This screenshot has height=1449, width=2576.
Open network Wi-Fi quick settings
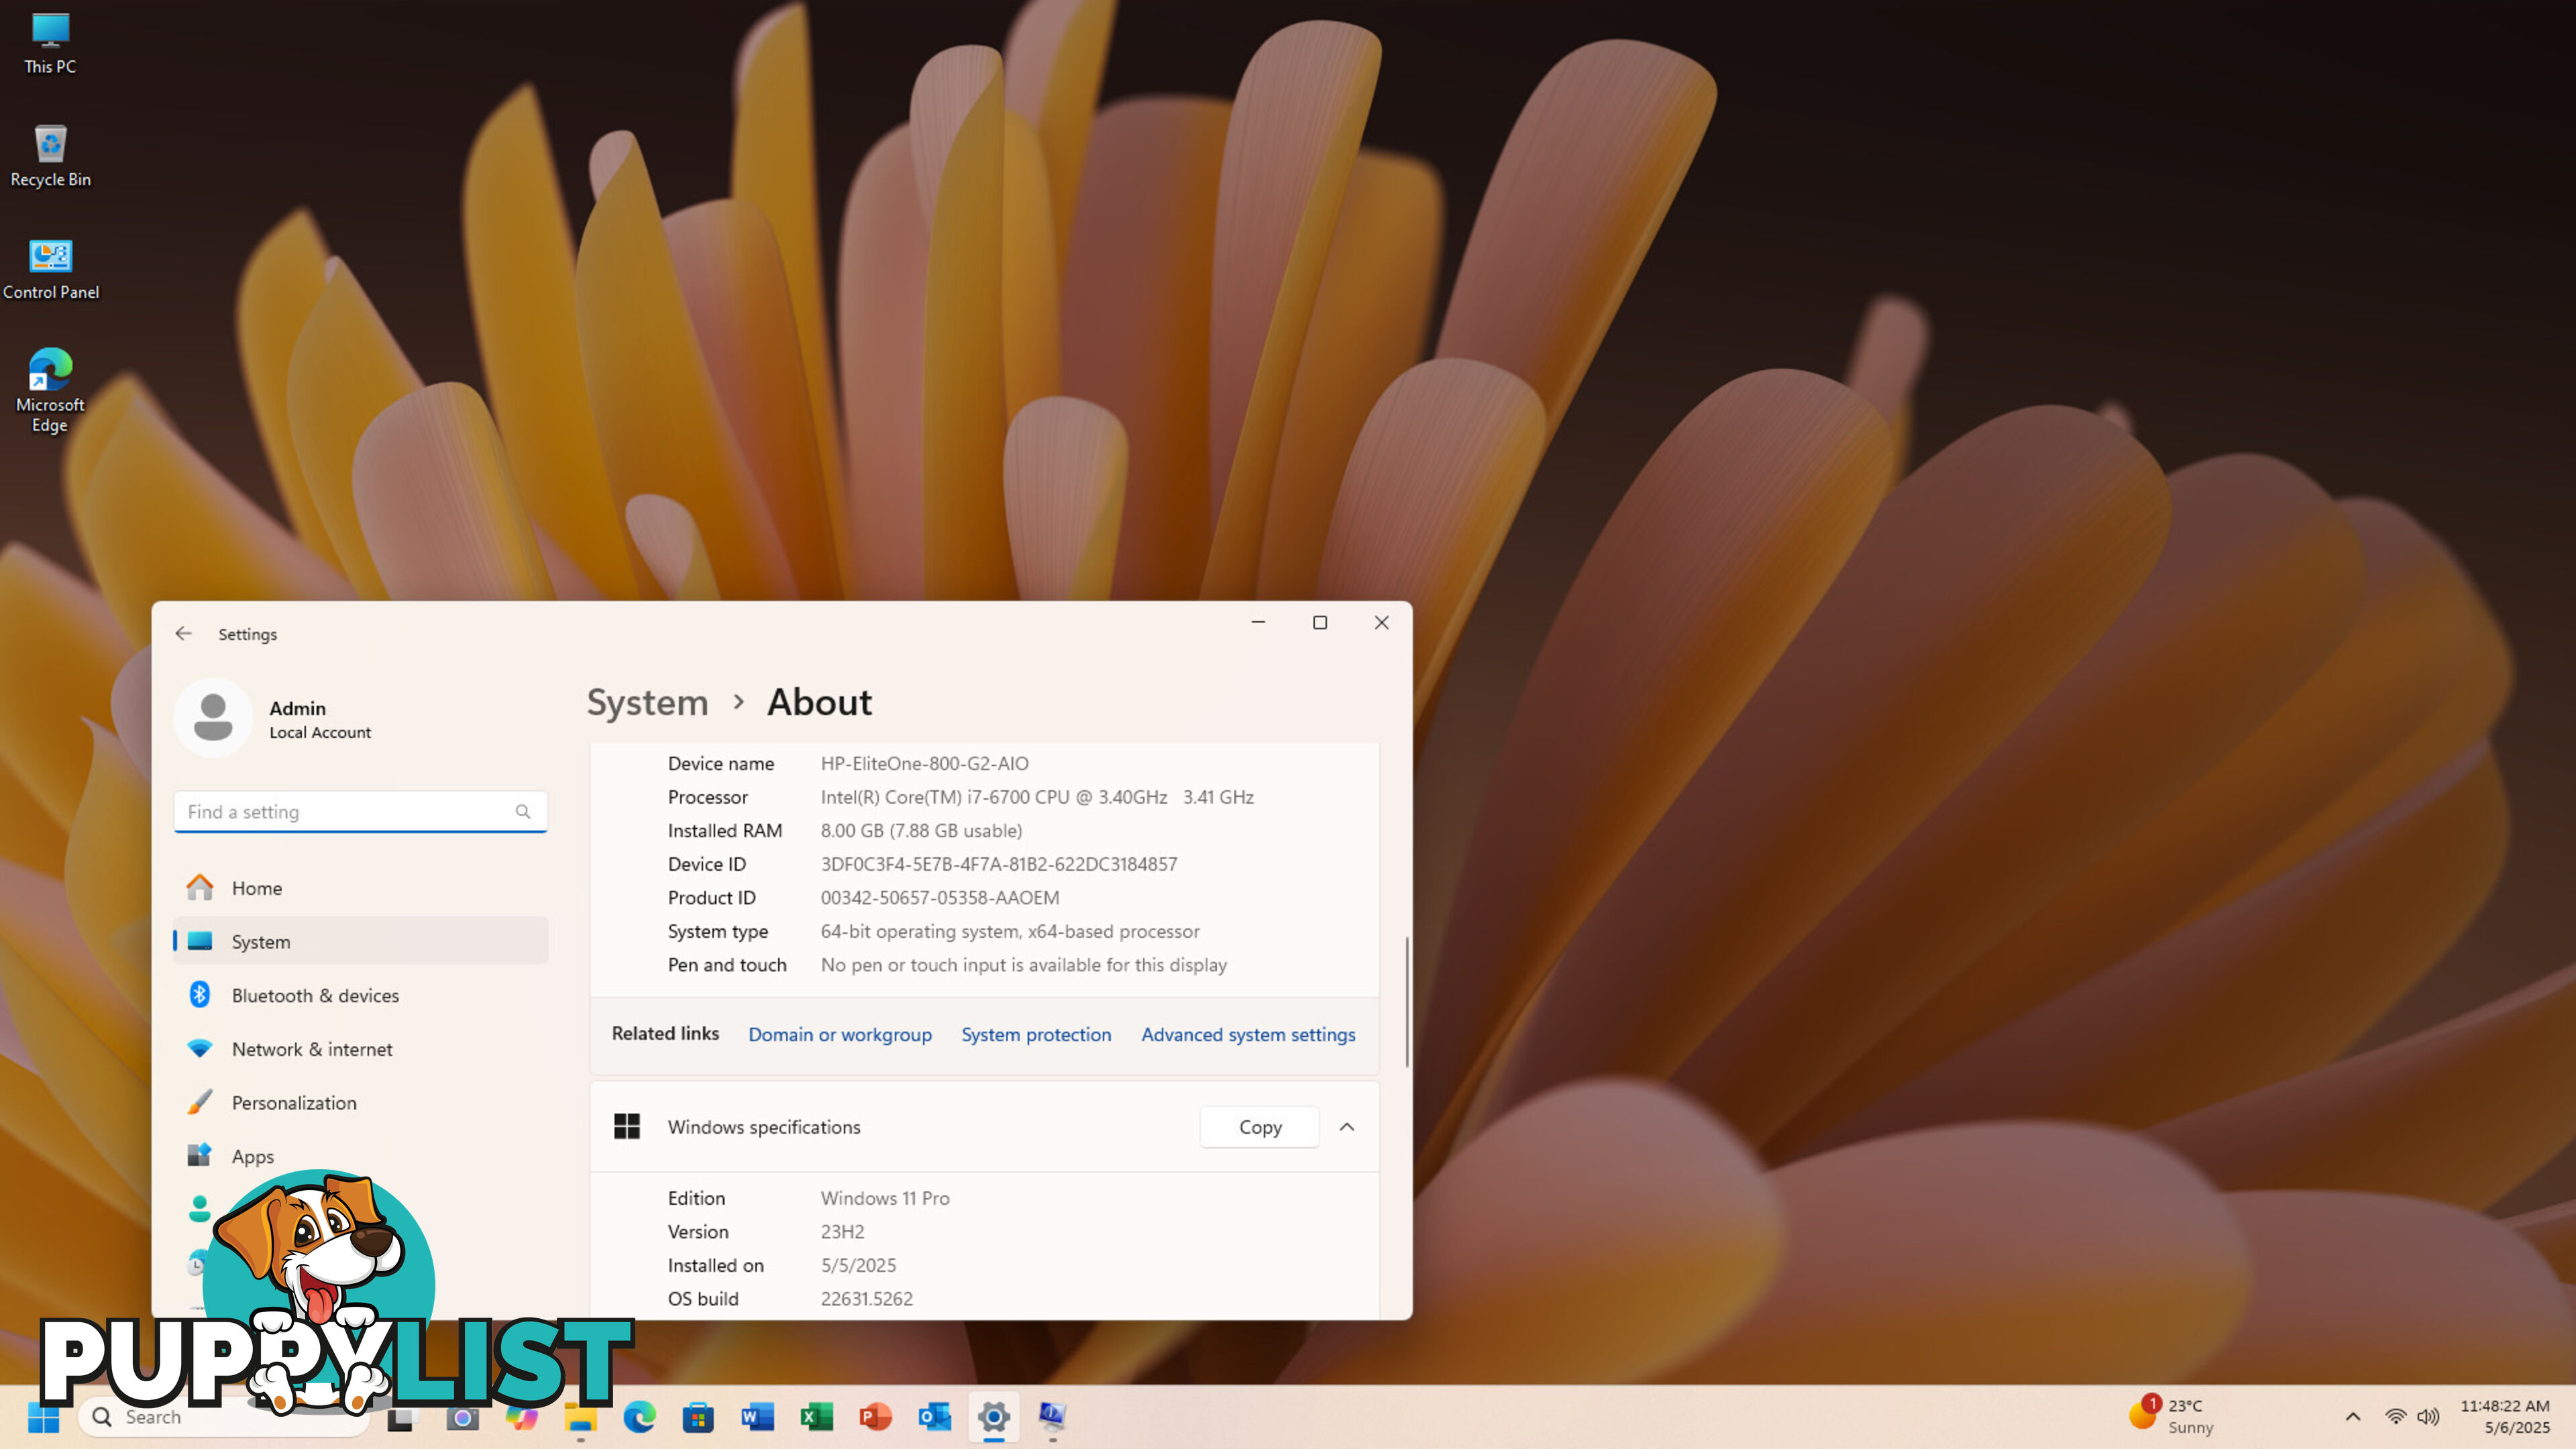click(2395, 1416)
